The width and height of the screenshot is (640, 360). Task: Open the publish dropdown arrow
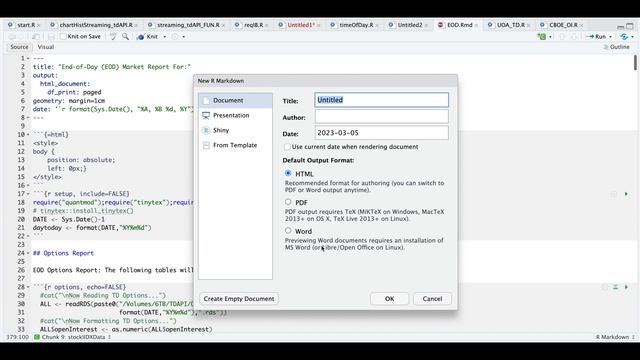[633, 37]
